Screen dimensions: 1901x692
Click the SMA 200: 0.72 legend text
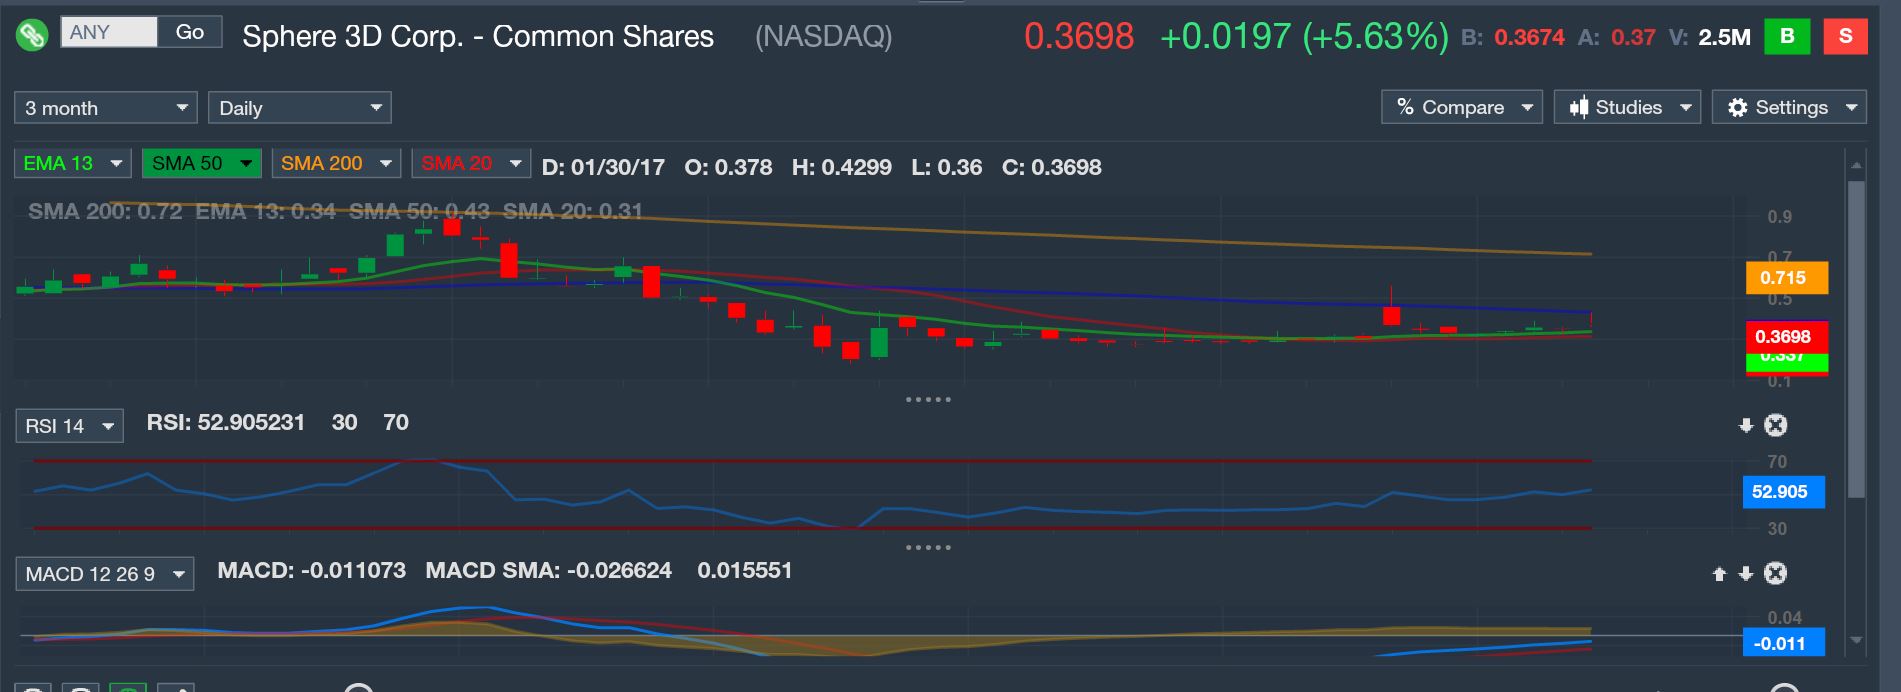coord(105,212)
